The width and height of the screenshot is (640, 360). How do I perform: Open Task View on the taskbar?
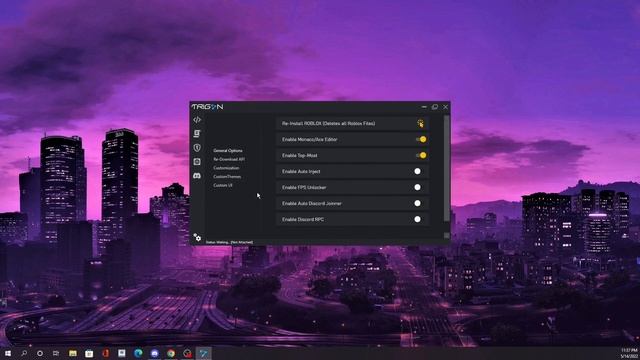[x=56, y=353]
